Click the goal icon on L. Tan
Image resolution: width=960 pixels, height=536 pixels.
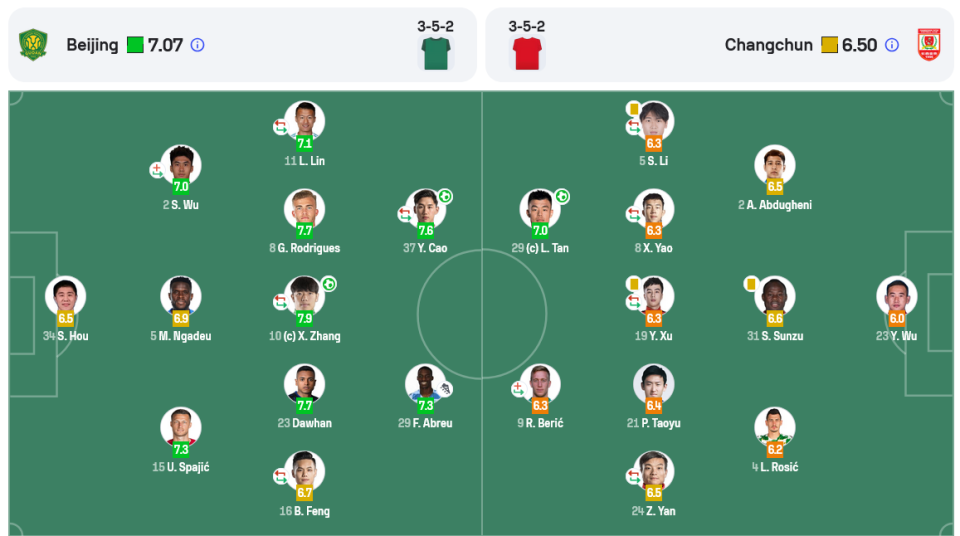coord(562,197)
